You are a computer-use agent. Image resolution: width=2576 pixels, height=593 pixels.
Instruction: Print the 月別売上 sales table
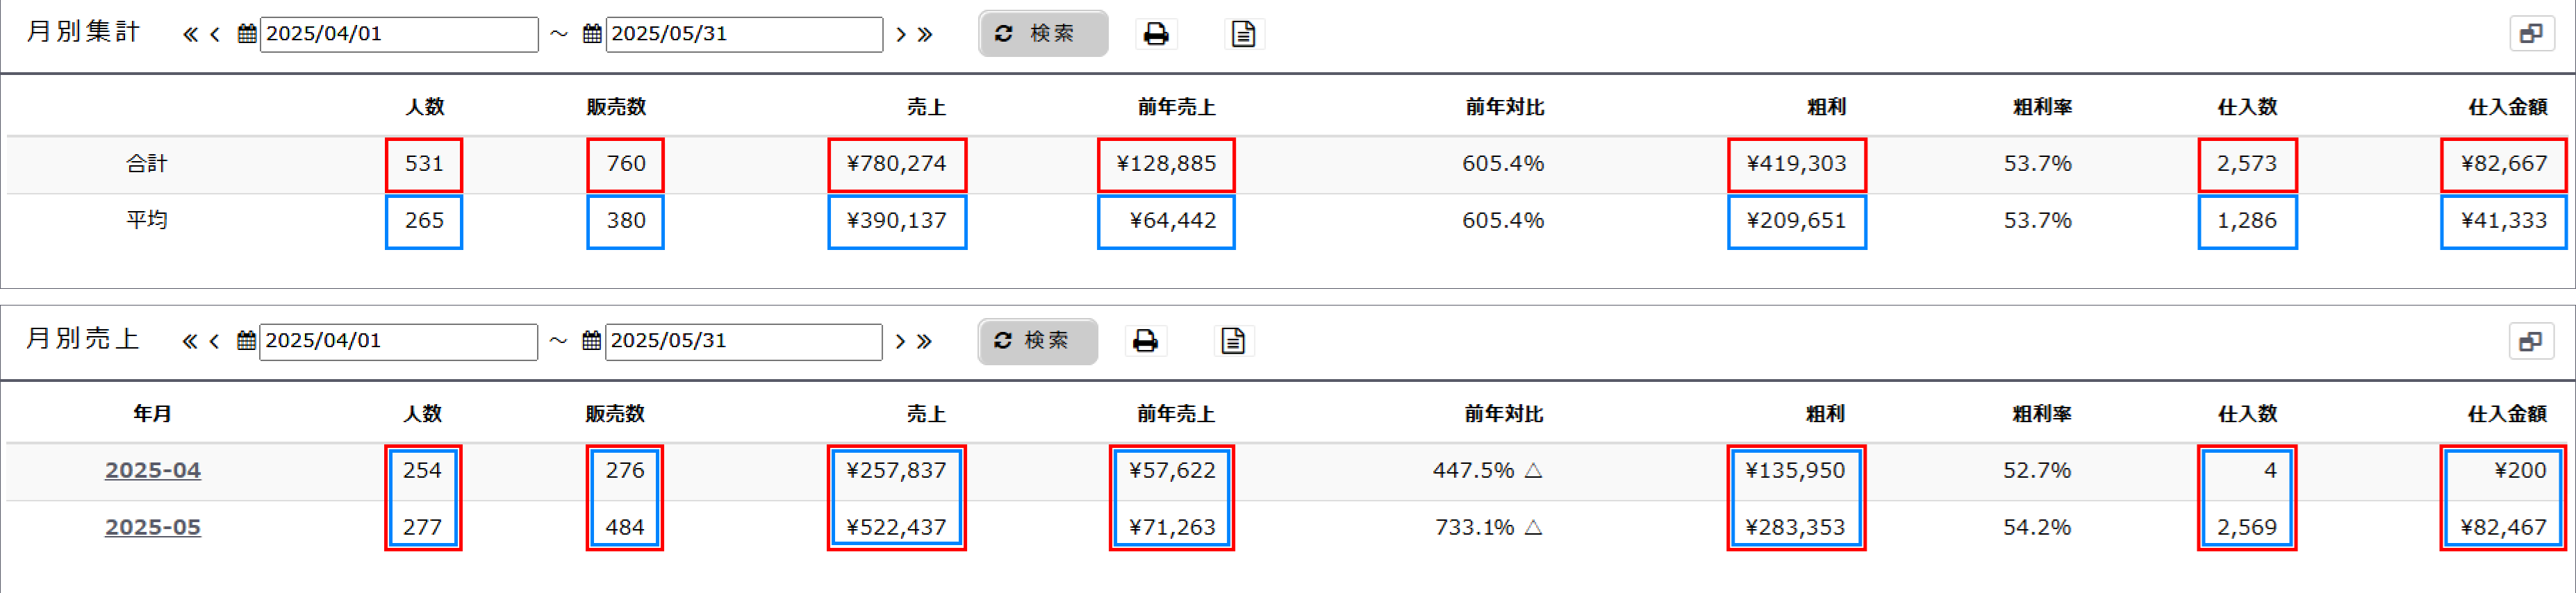(1145, 341)
